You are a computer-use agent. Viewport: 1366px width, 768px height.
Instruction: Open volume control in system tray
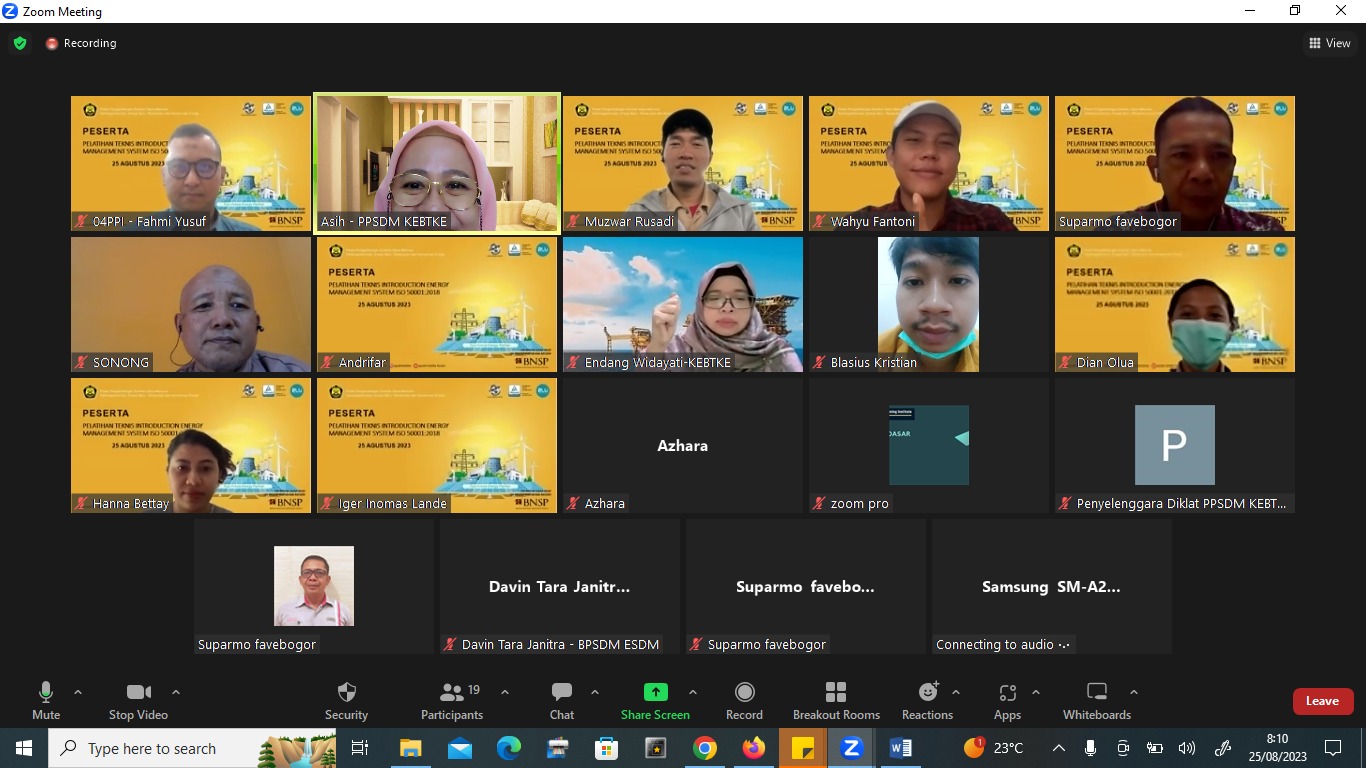[1187, 748]
